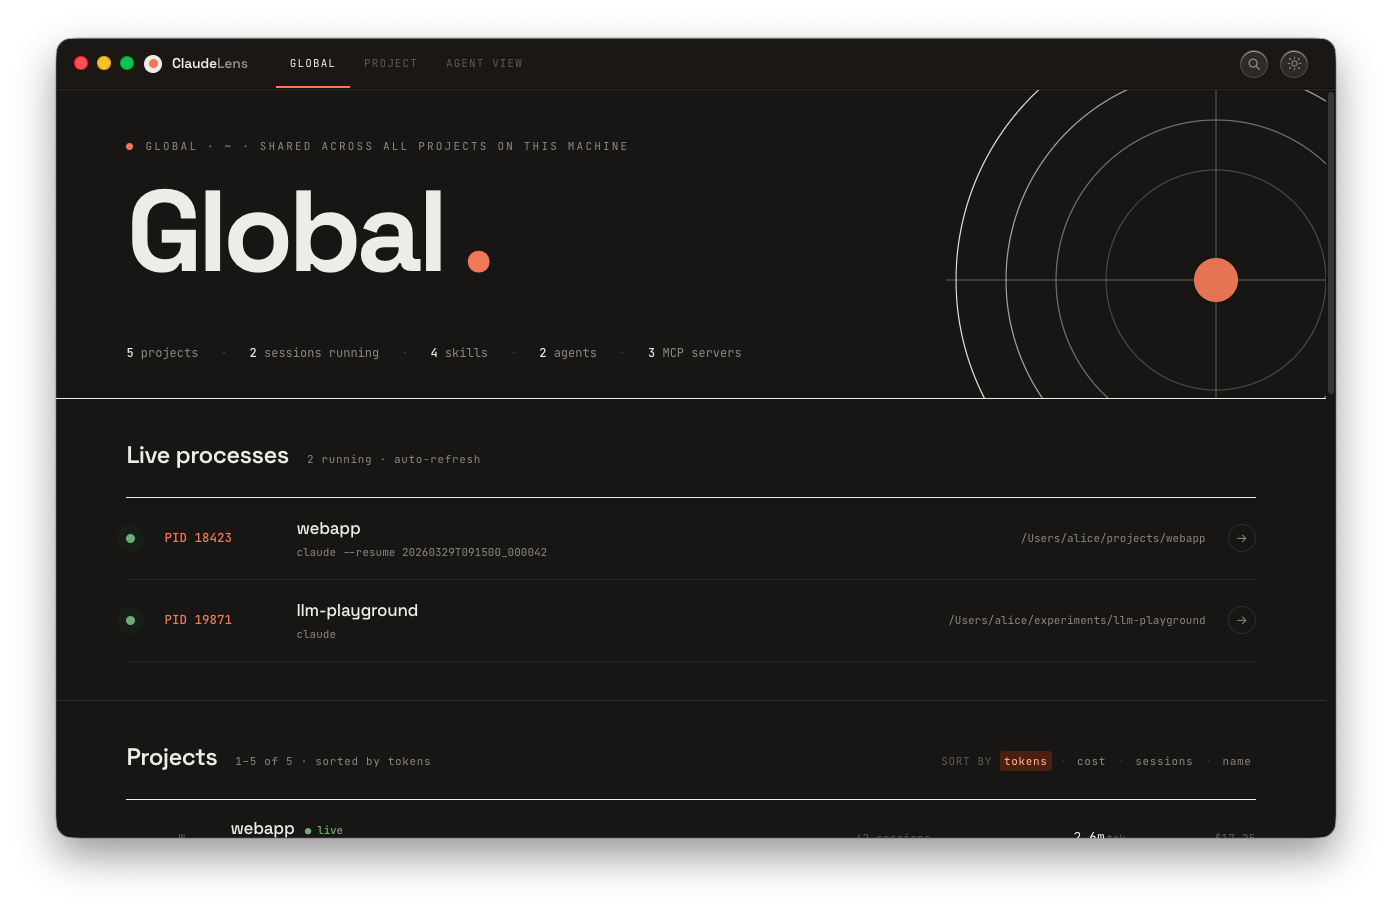This screenshot has width=1392, height=912.
Task: Click the ClaudeLens app title
Action: point(210,64)
